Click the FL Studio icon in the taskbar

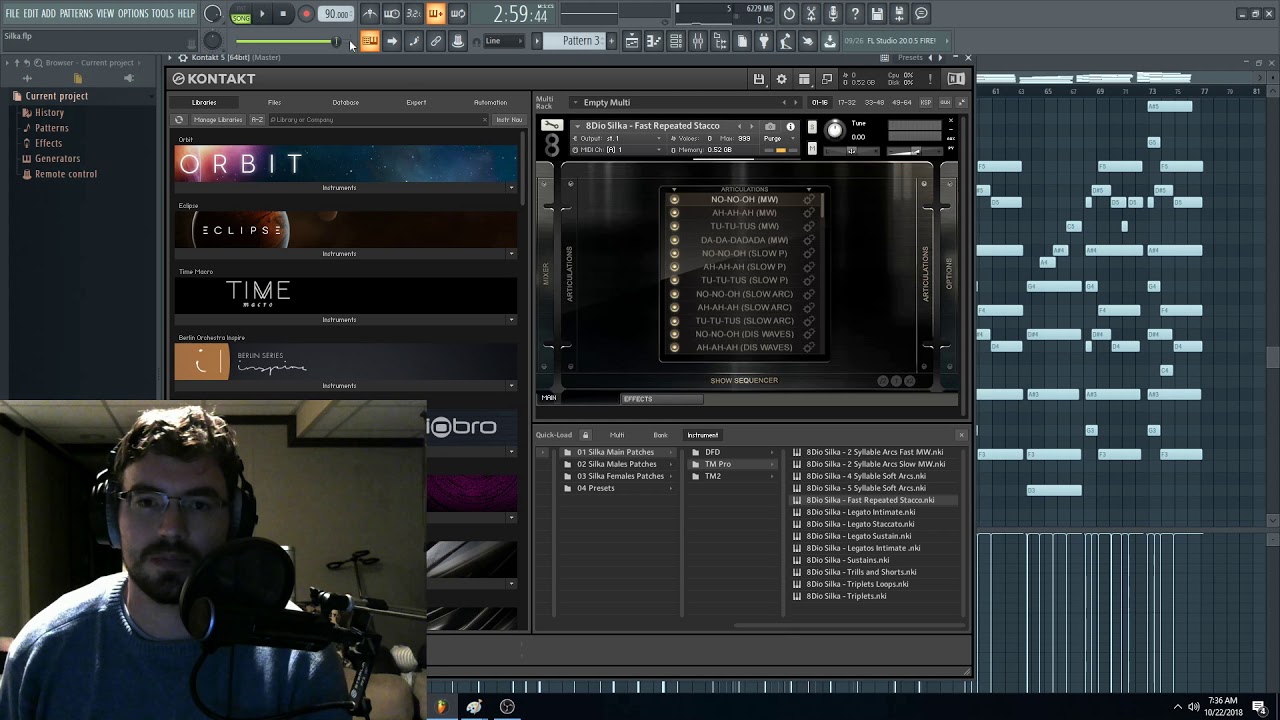(441, 707)
